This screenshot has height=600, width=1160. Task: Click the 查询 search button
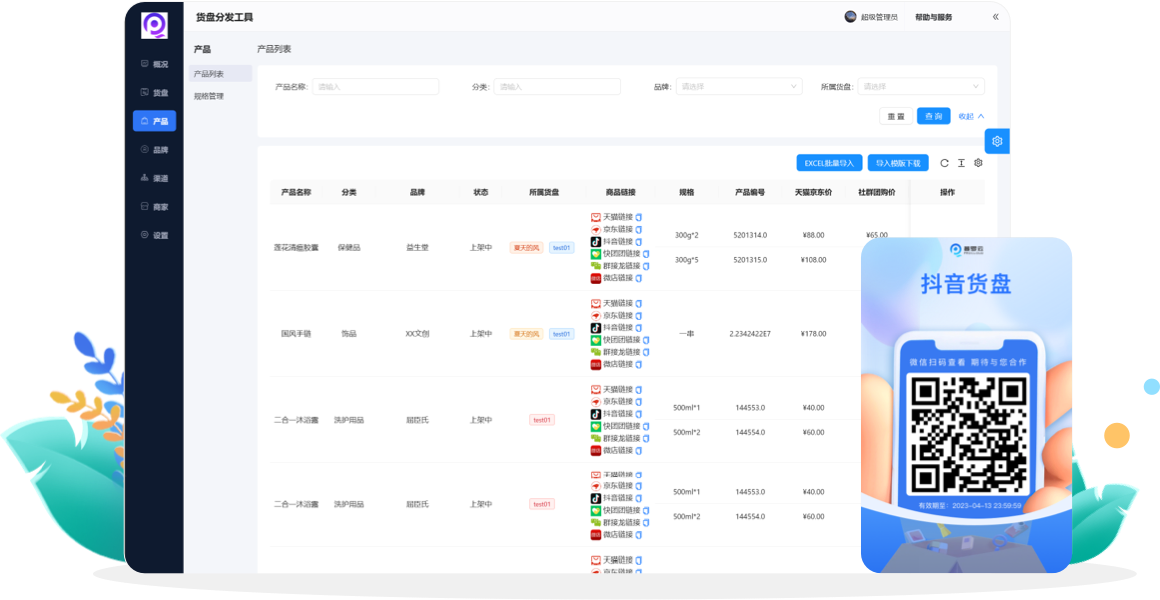click(934, 116)
